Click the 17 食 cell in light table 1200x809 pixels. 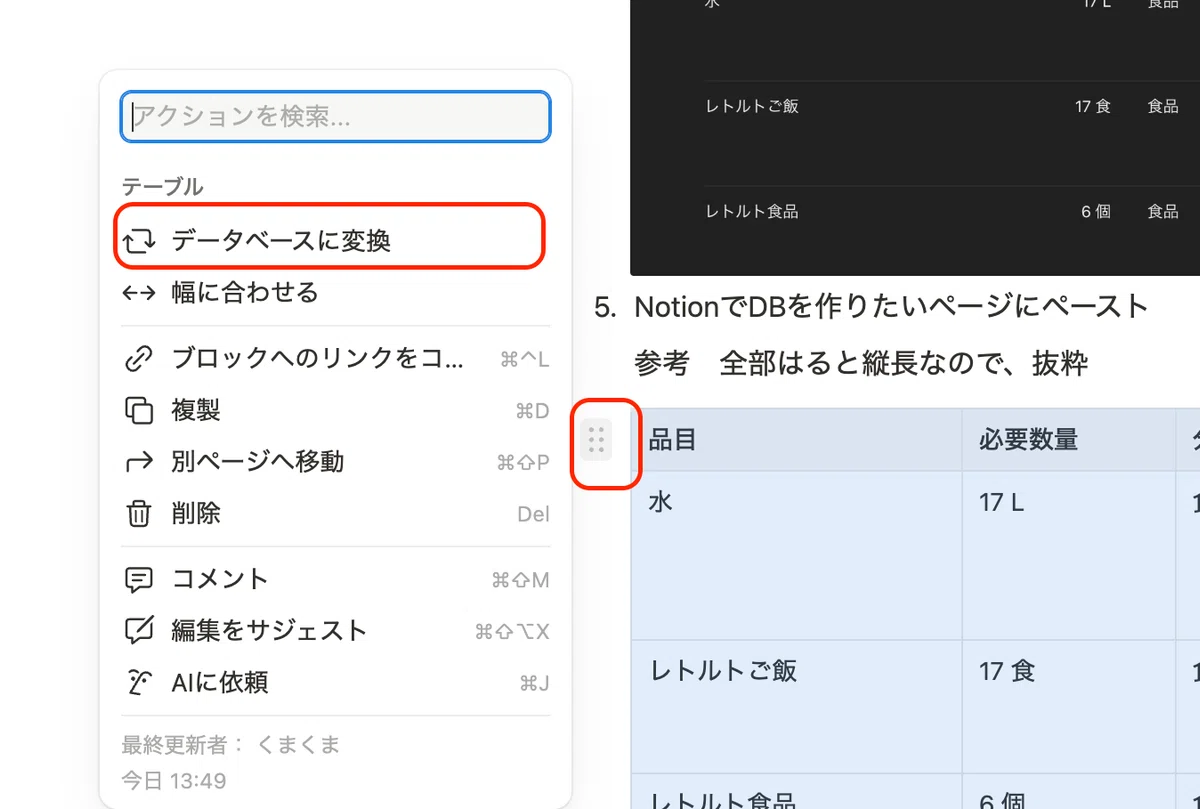[x=1068, y=706]
